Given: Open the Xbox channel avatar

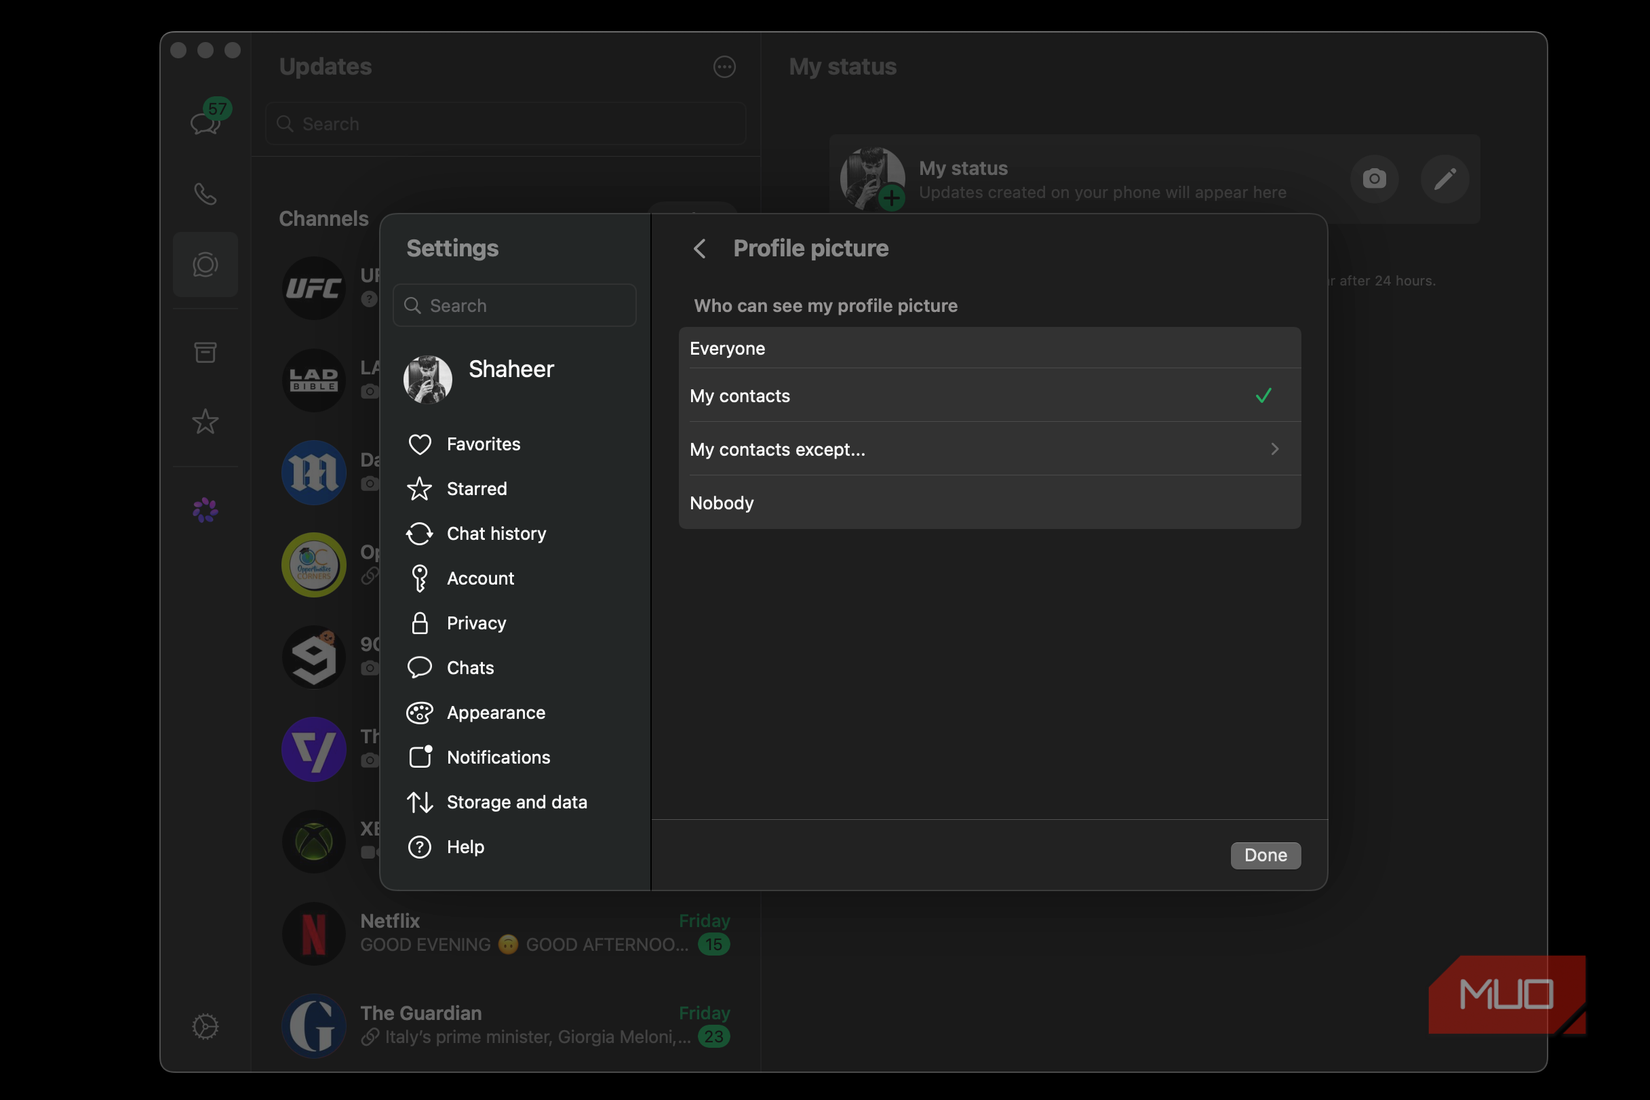Looking at the screenshot, I should coord(314,842).
